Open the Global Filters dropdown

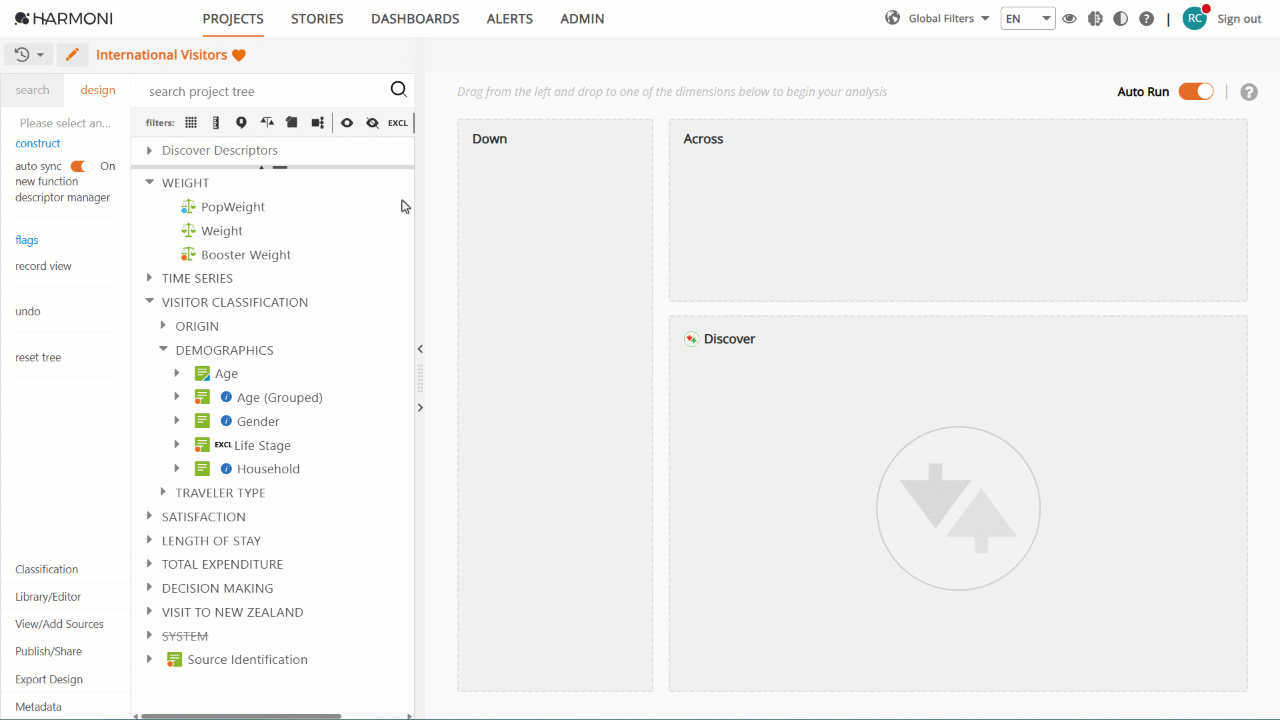coord(949,18)
